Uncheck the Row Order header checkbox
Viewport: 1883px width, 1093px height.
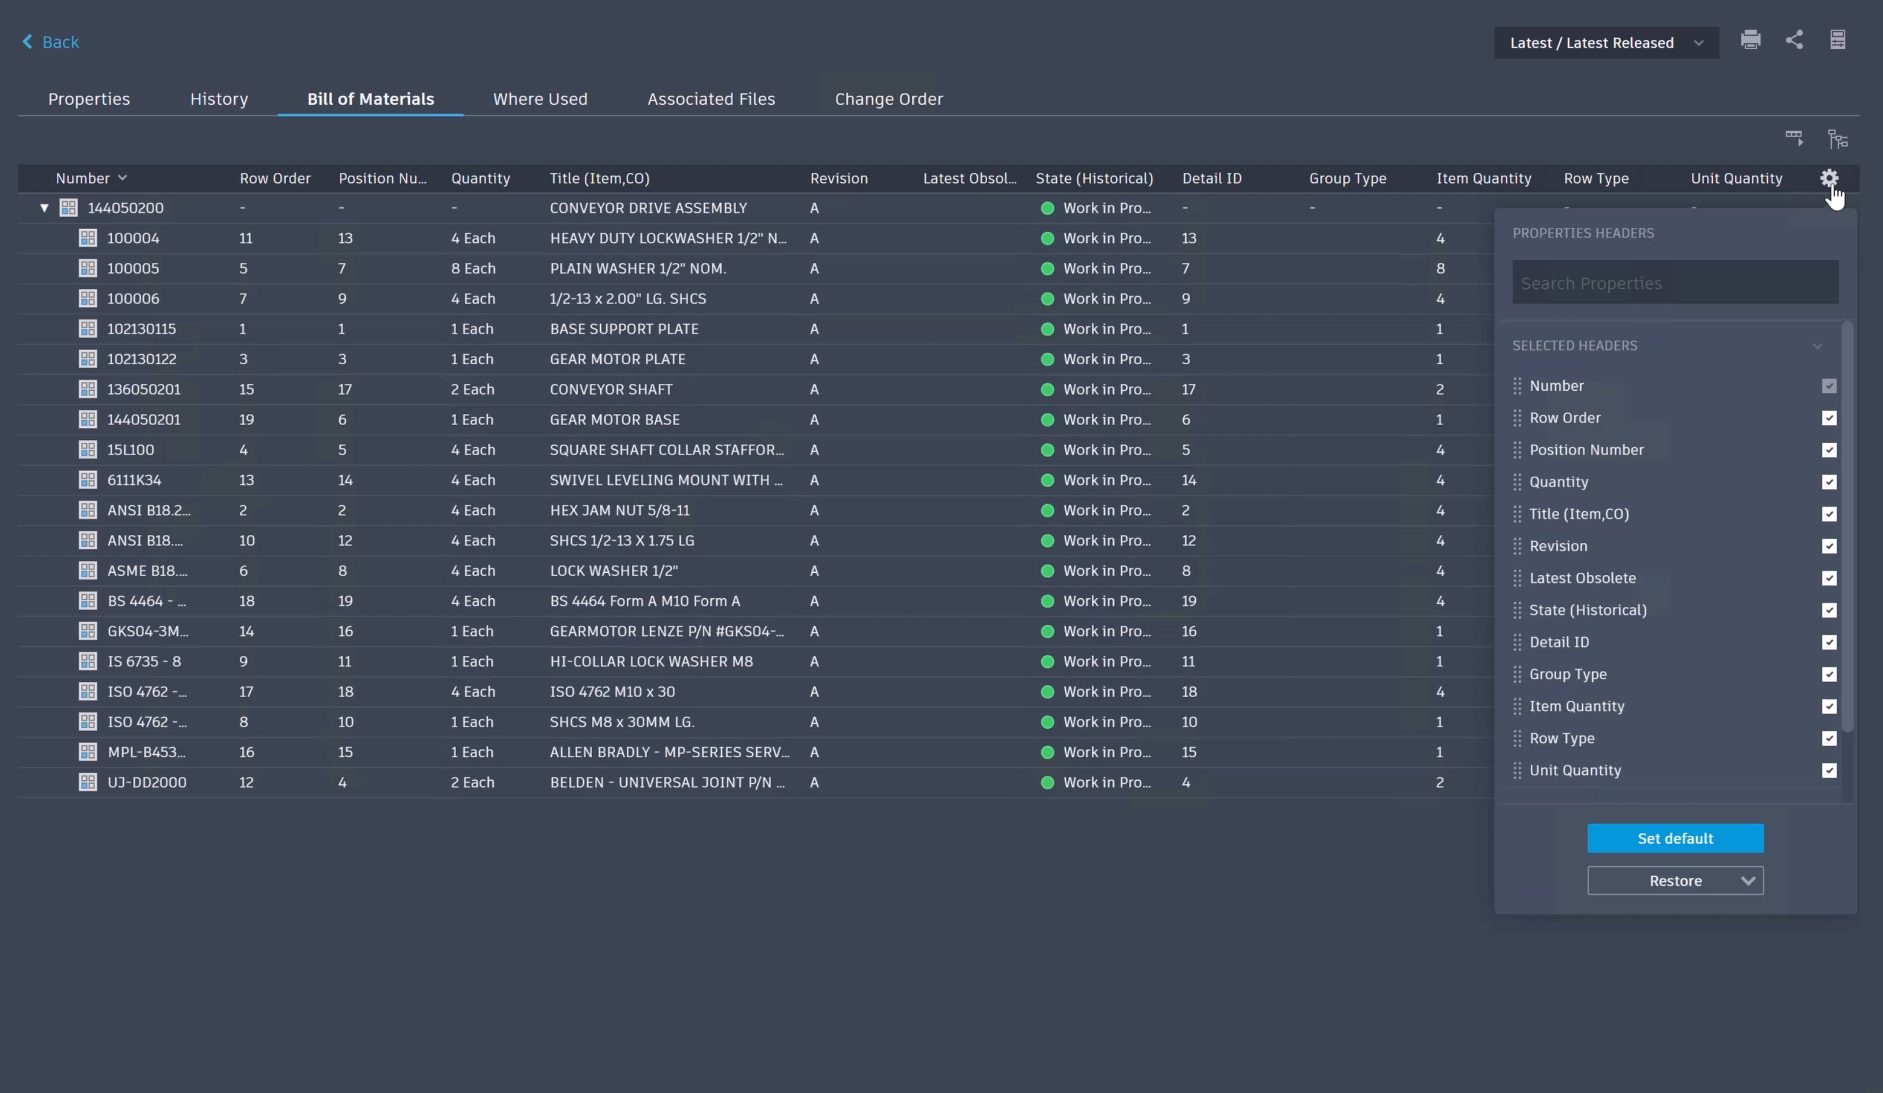tap(1828, 418)
